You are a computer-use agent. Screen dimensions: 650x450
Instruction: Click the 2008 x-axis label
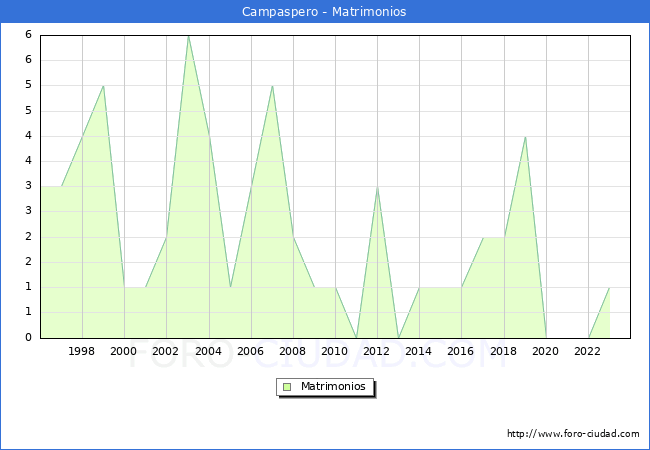click(293, 351)
